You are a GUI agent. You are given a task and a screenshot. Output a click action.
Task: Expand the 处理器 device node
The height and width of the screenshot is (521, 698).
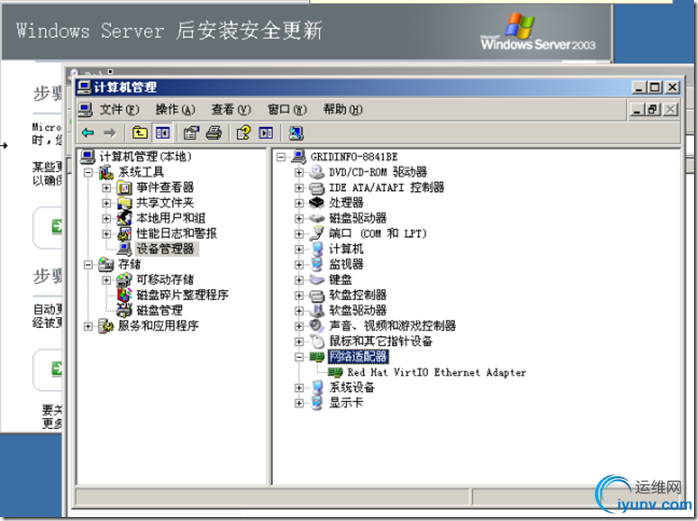299,203
